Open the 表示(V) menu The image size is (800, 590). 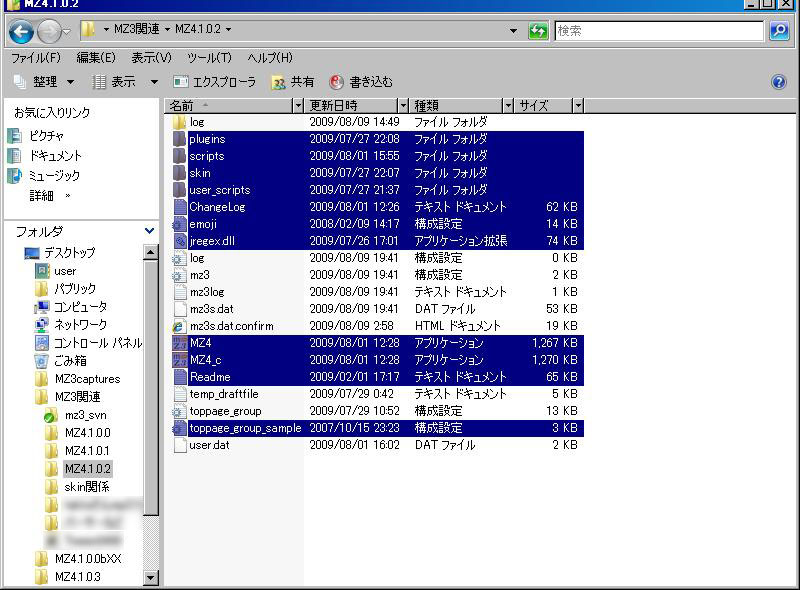151,58
